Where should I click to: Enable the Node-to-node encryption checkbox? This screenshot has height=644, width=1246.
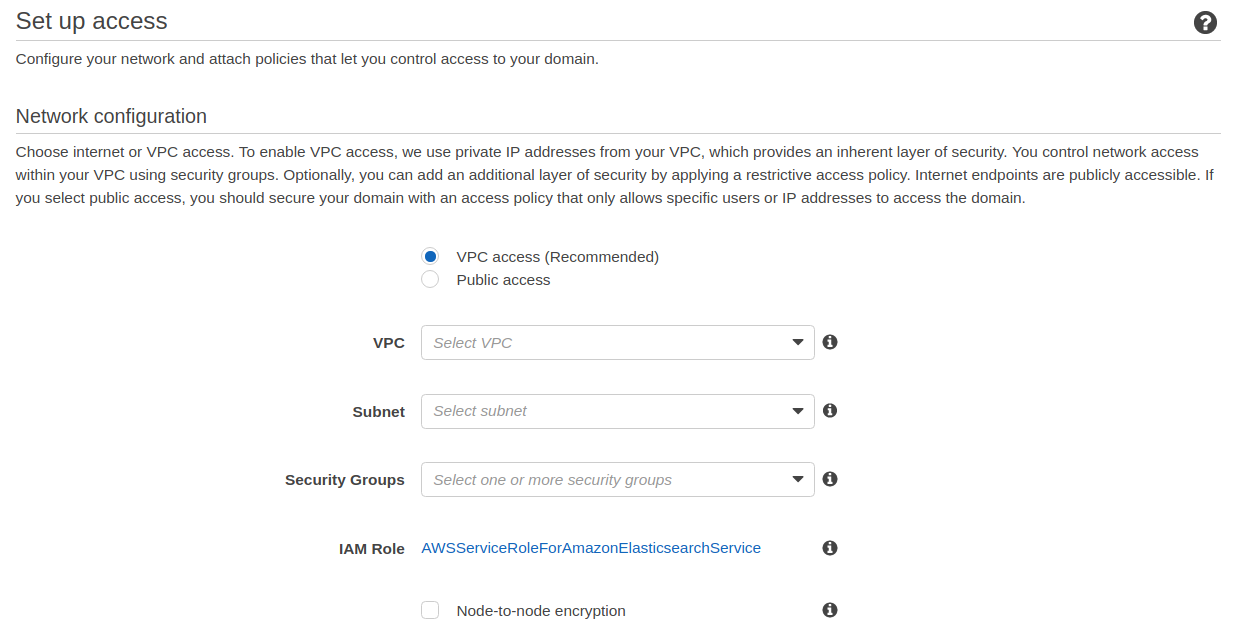(430, 610)
